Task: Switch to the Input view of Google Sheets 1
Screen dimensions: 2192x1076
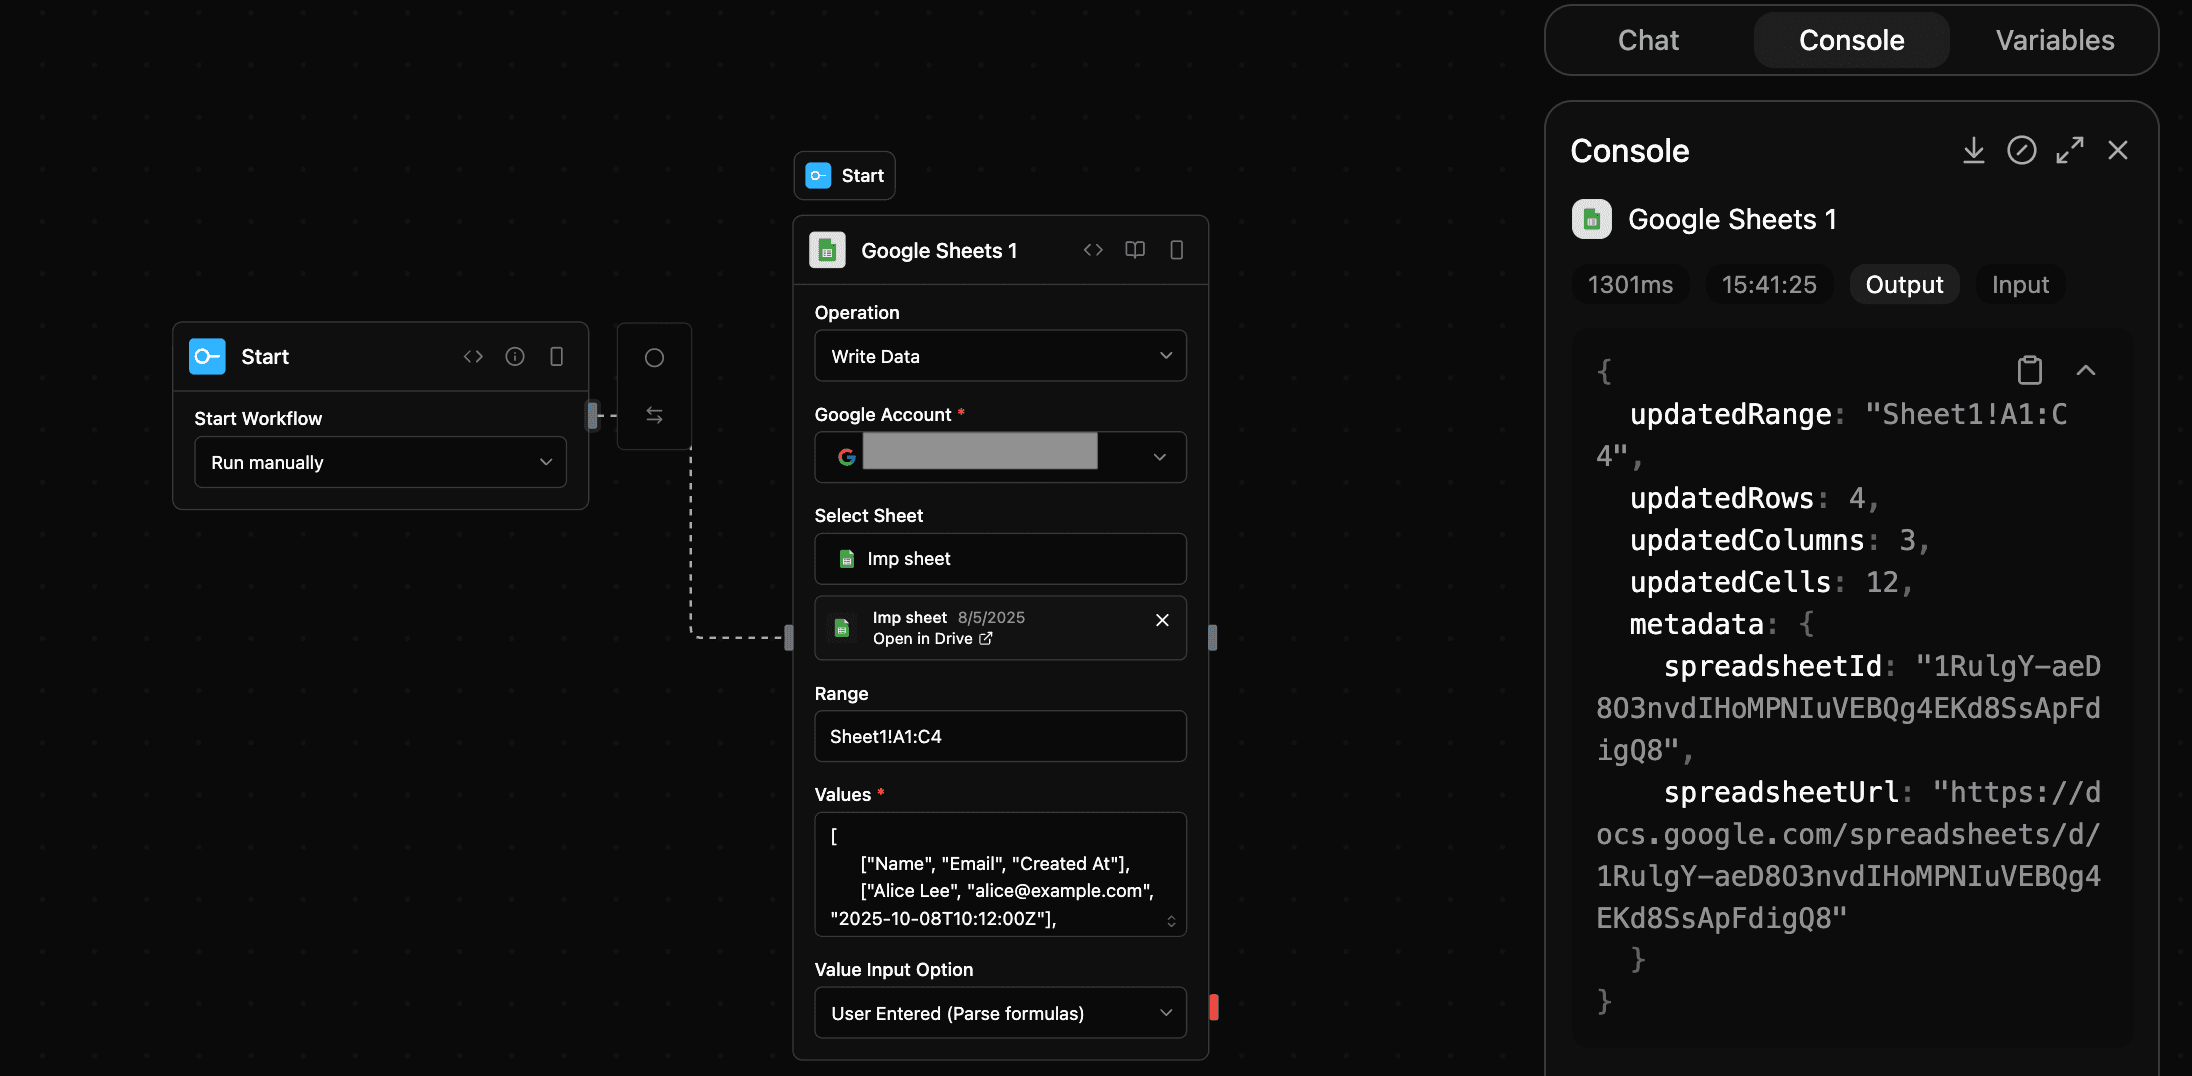Action: (x=2020, y=284)
